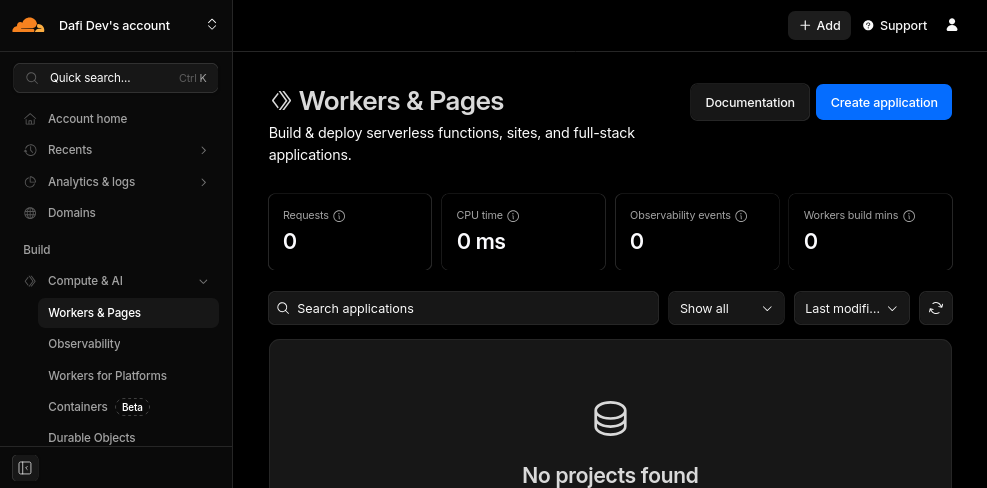Viewport: 987px width, 488px height.
Task: Expand the Recents chevron
Action: click(x=203, y=150)
